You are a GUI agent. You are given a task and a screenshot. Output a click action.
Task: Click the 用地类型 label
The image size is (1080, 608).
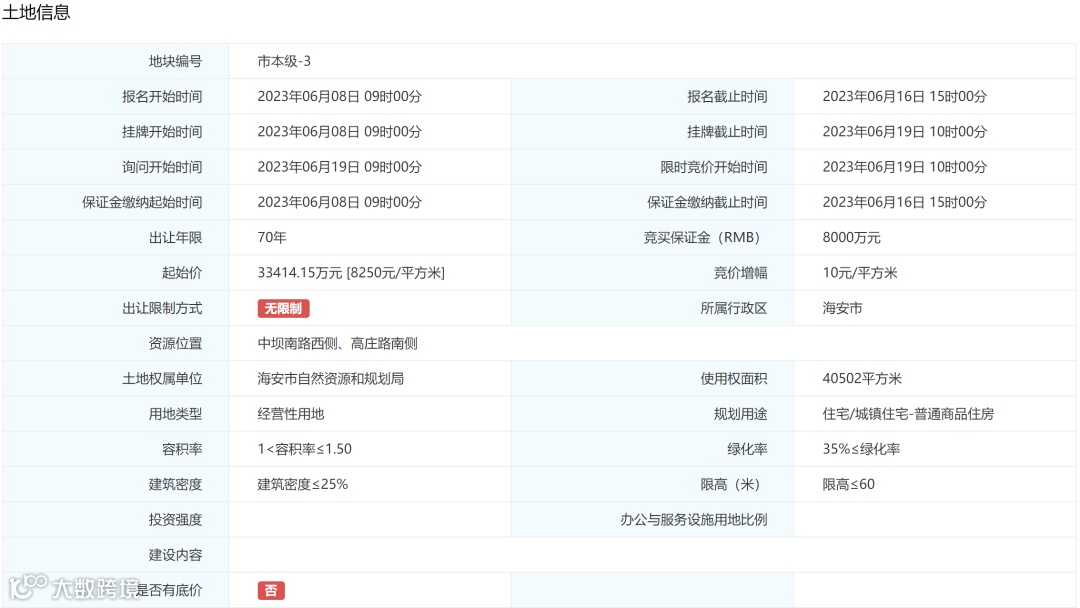176,414
